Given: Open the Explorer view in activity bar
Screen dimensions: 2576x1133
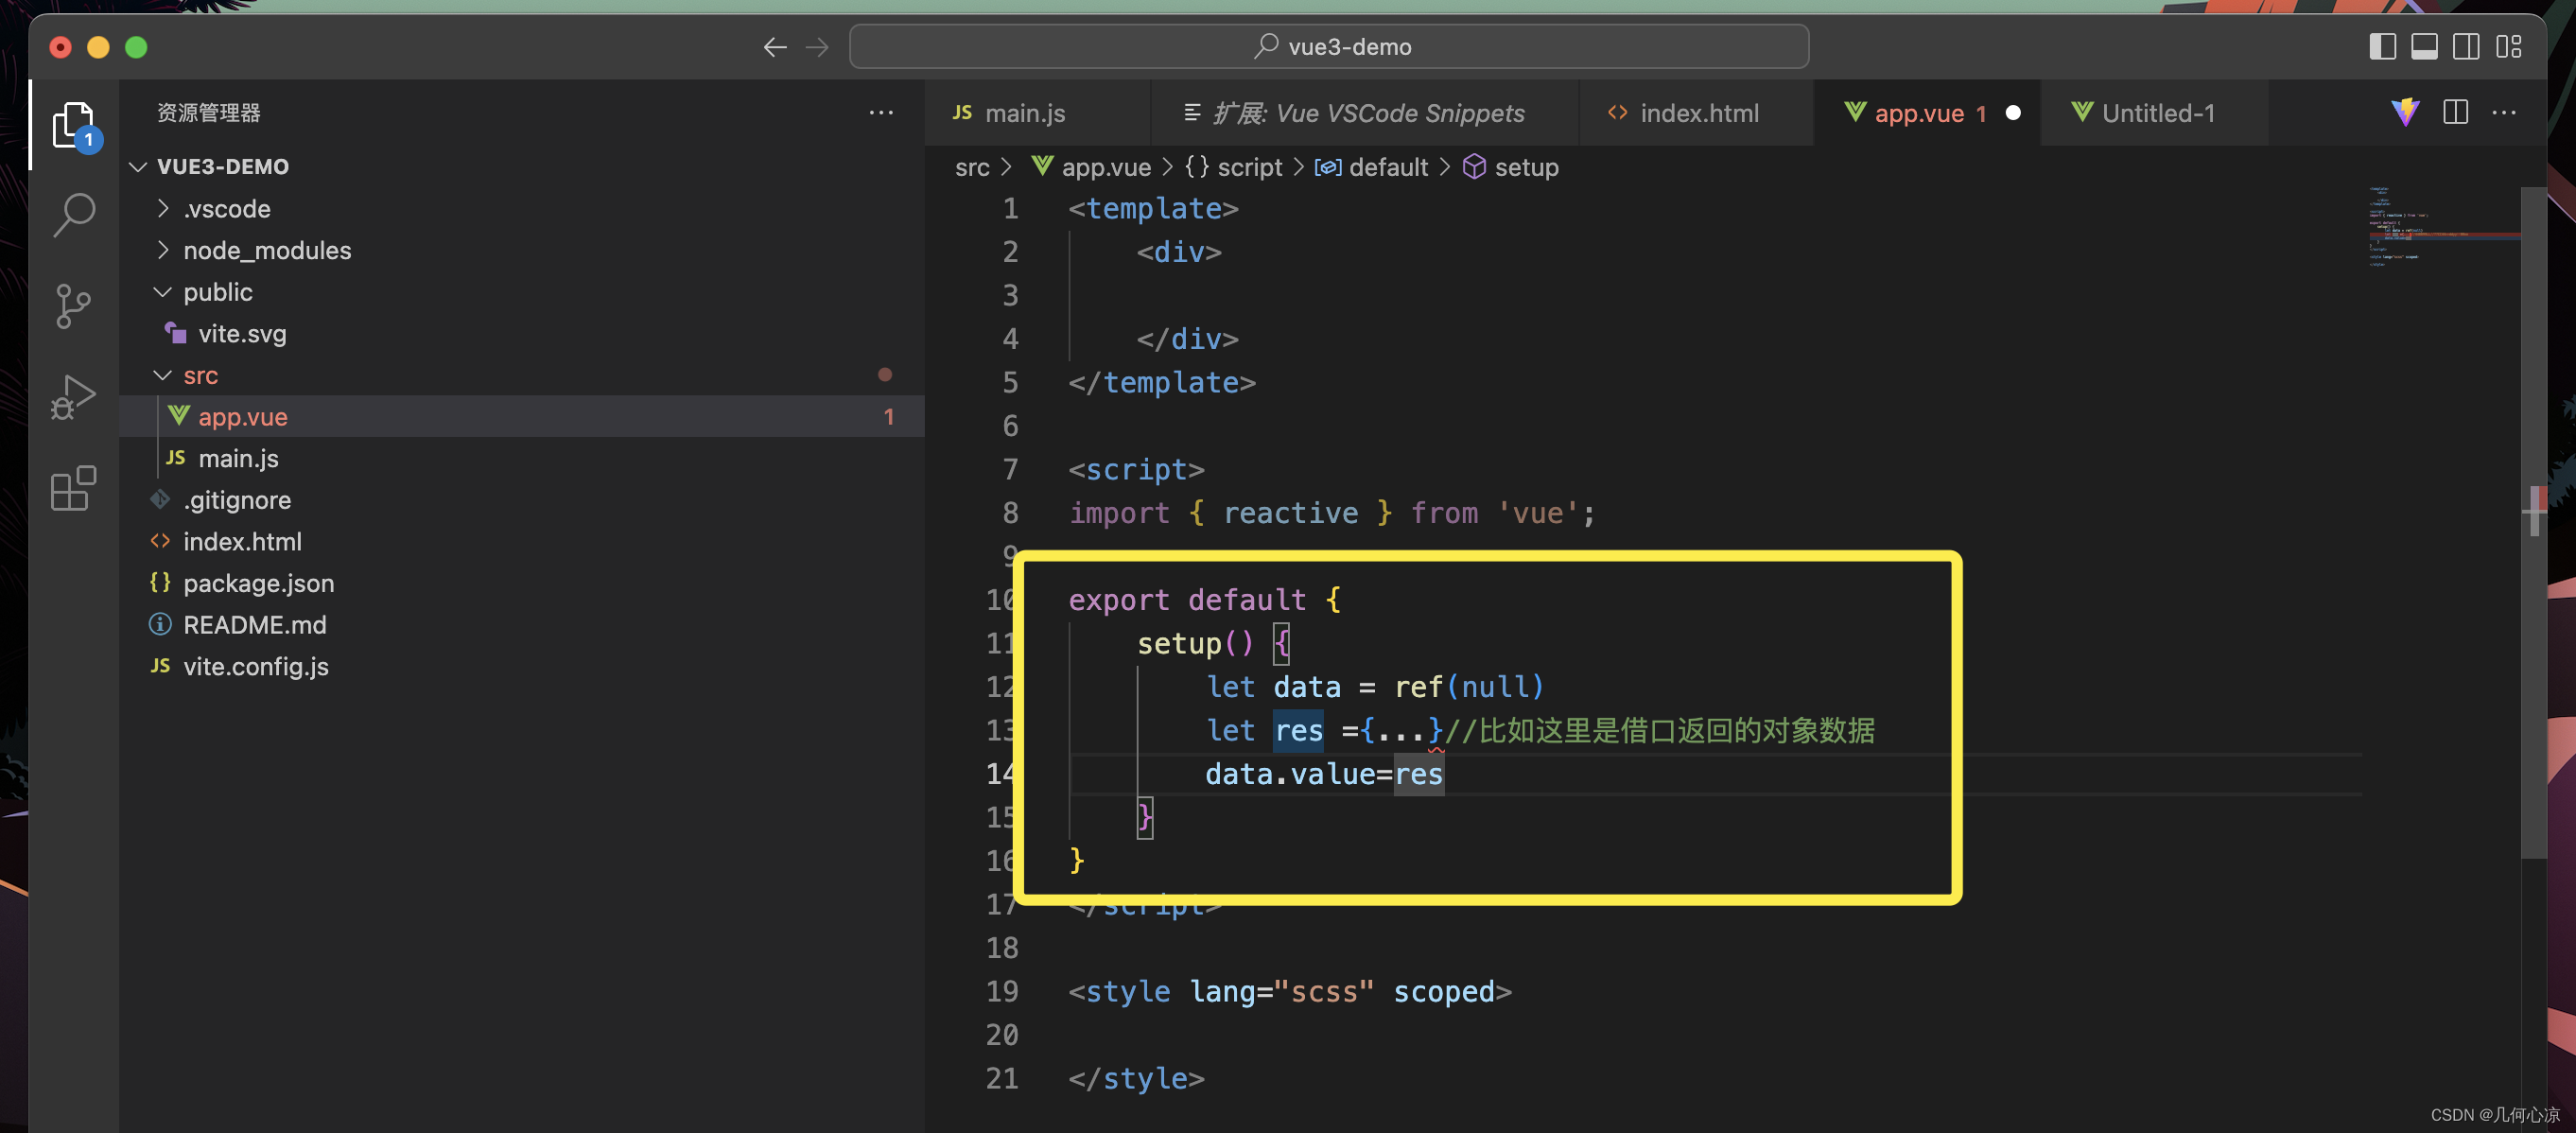Looking at the screenshot, I should pos(74,126).
